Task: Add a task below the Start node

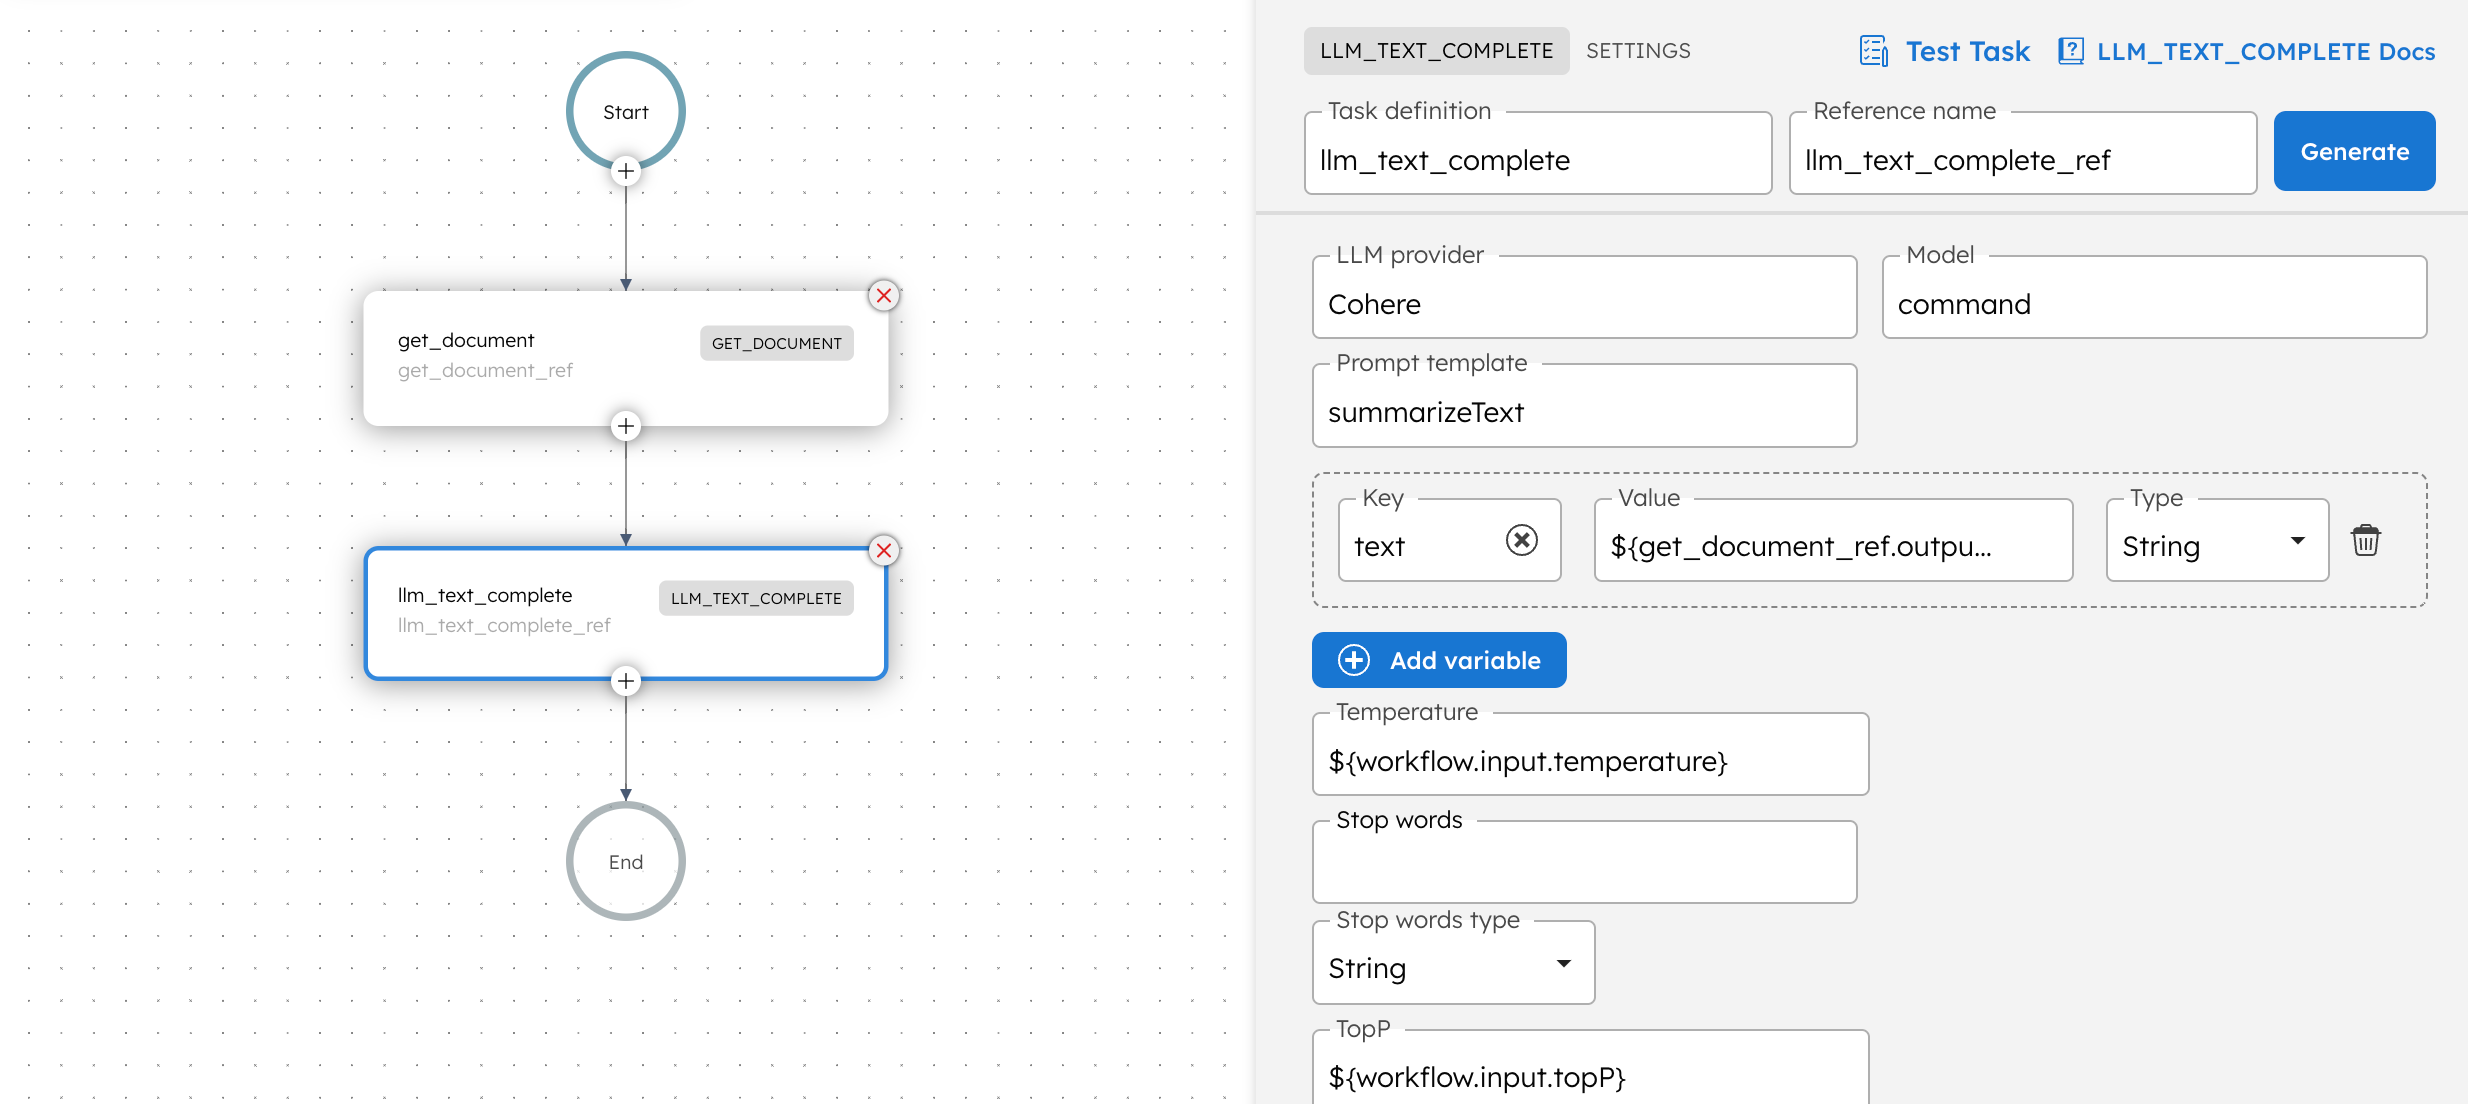Action: pos(625,171)
